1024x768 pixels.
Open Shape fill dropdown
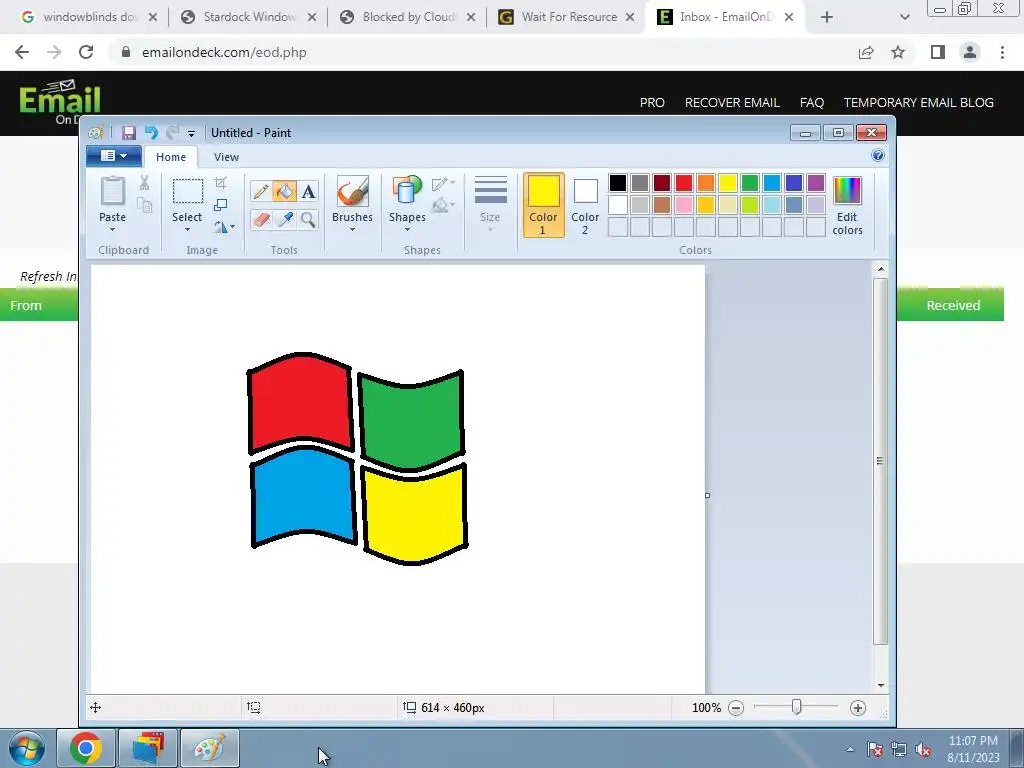(443, 205)
